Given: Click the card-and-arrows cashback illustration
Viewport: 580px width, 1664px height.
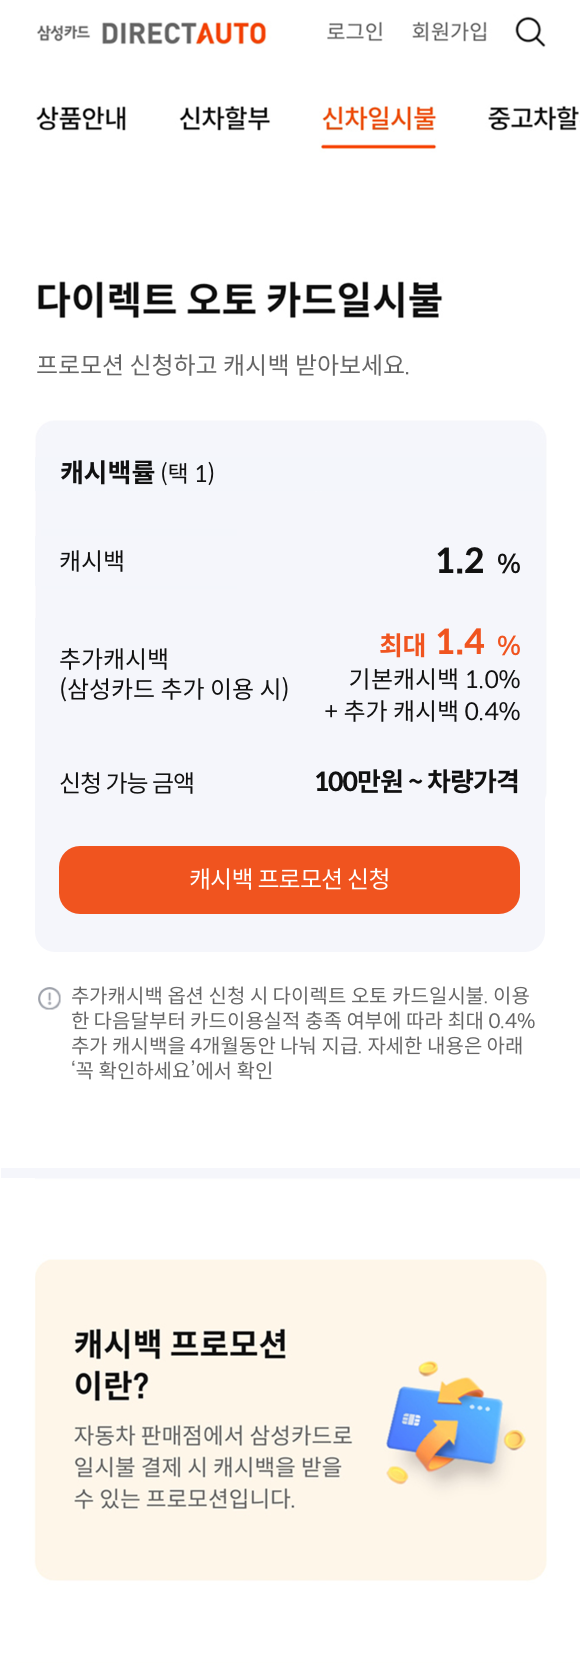Looking at the screenshot, I should pyautogui.click(x=447, y=1420).
